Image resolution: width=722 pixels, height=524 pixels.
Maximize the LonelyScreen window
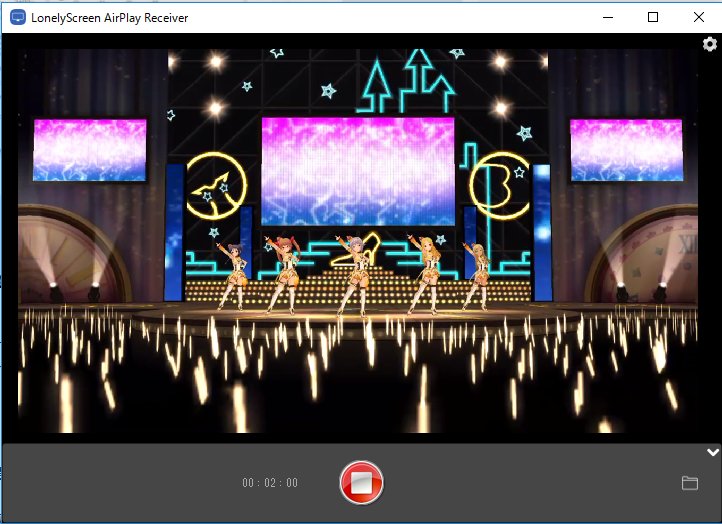652,17
